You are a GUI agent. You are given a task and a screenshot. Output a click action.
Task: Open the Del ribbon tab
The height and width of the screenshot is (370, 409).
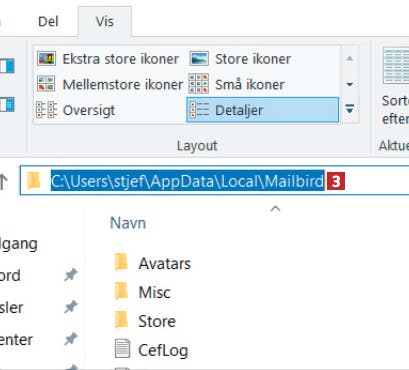pyautogui.click(x=48, y=22)
